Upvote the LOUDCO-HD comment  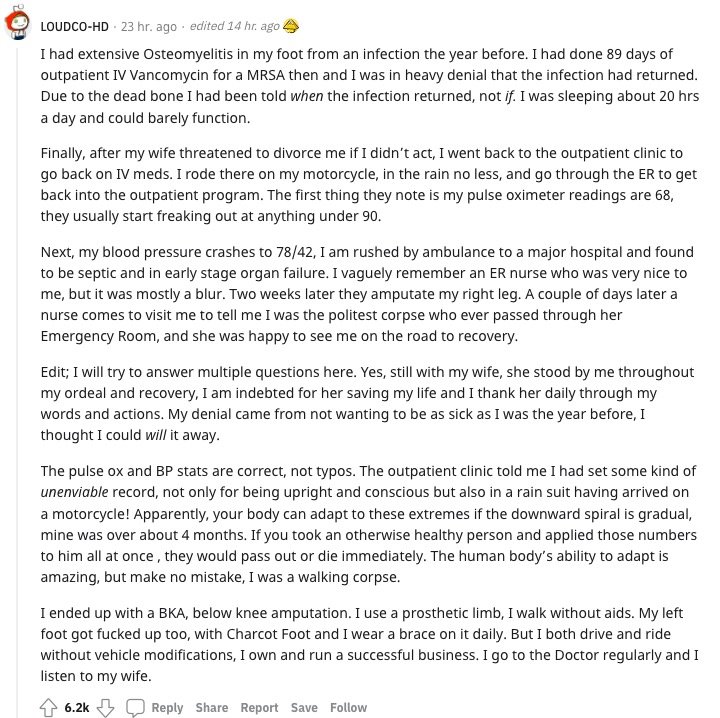(x=48, y=707)
